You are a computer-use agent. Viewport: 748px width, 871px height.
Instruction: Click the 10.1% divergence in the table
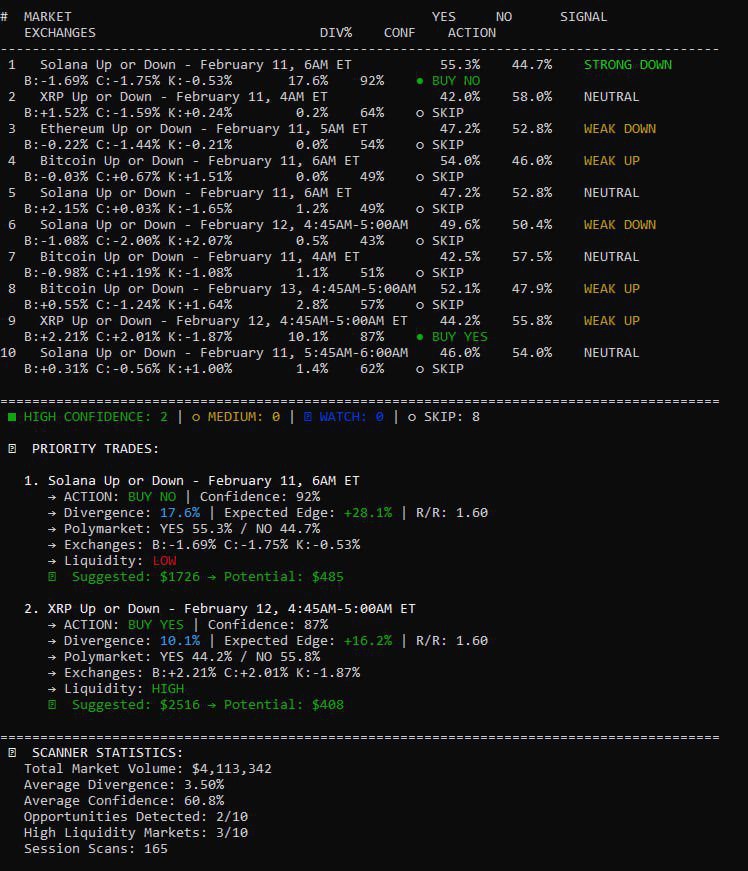pyautogui.click(x=308, y=337)
